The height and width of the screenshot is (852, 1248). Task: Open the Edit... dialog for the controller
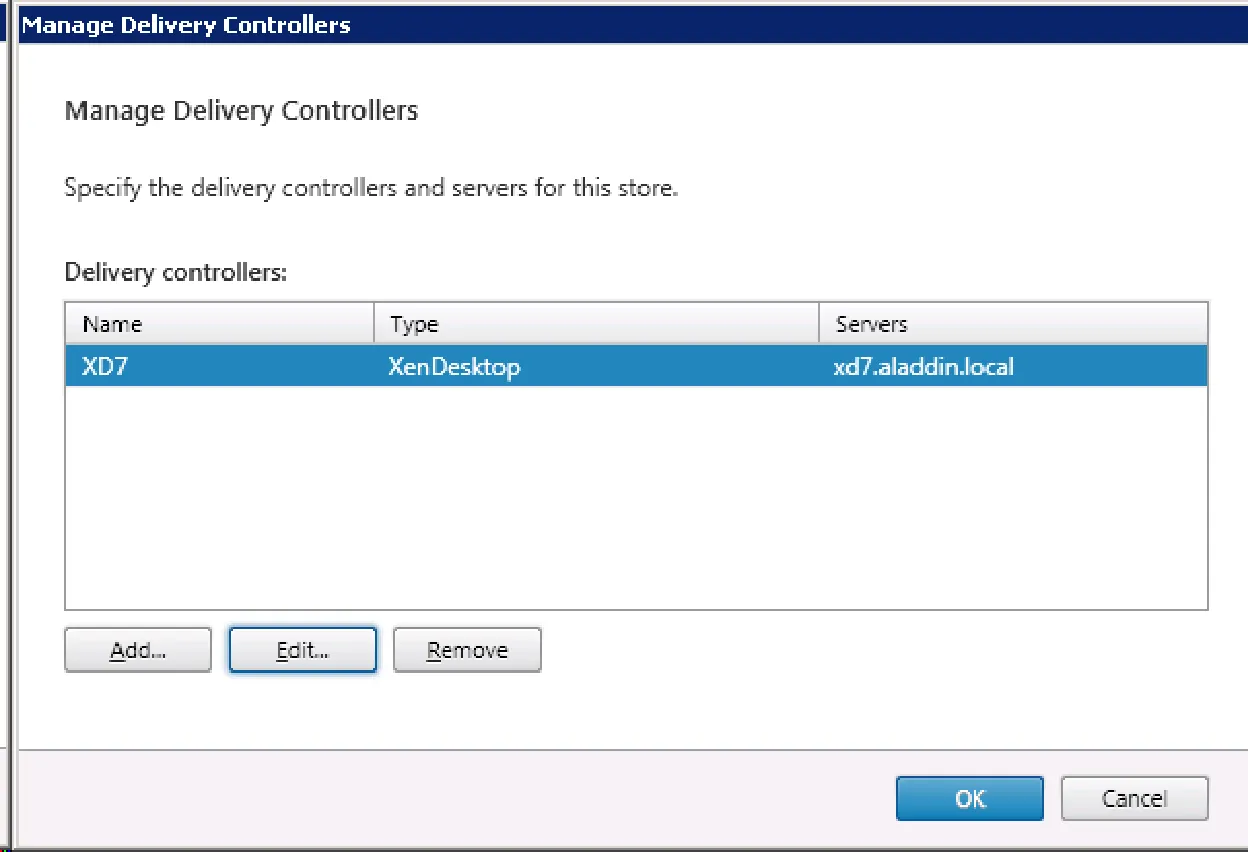pos(303,650)
